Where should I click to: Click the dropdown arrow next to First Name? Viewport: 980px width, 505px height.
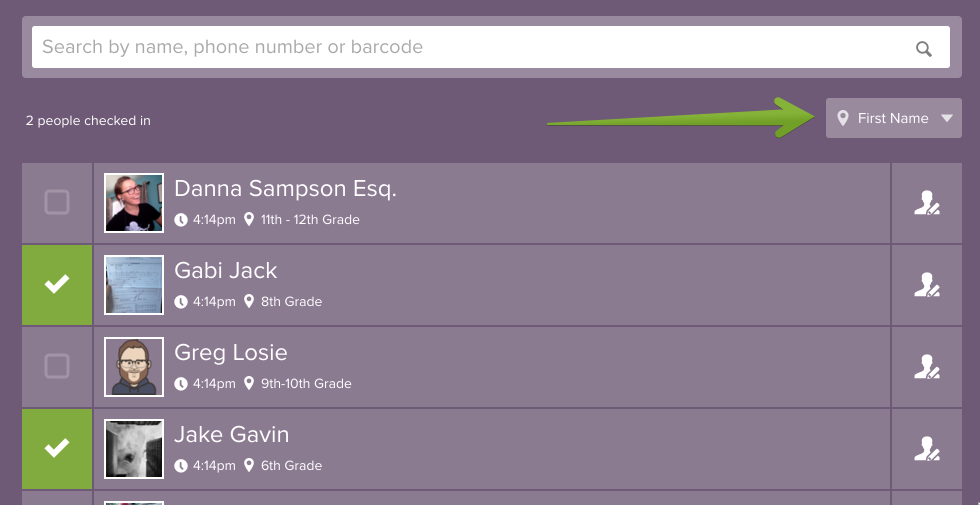(947, 118)
